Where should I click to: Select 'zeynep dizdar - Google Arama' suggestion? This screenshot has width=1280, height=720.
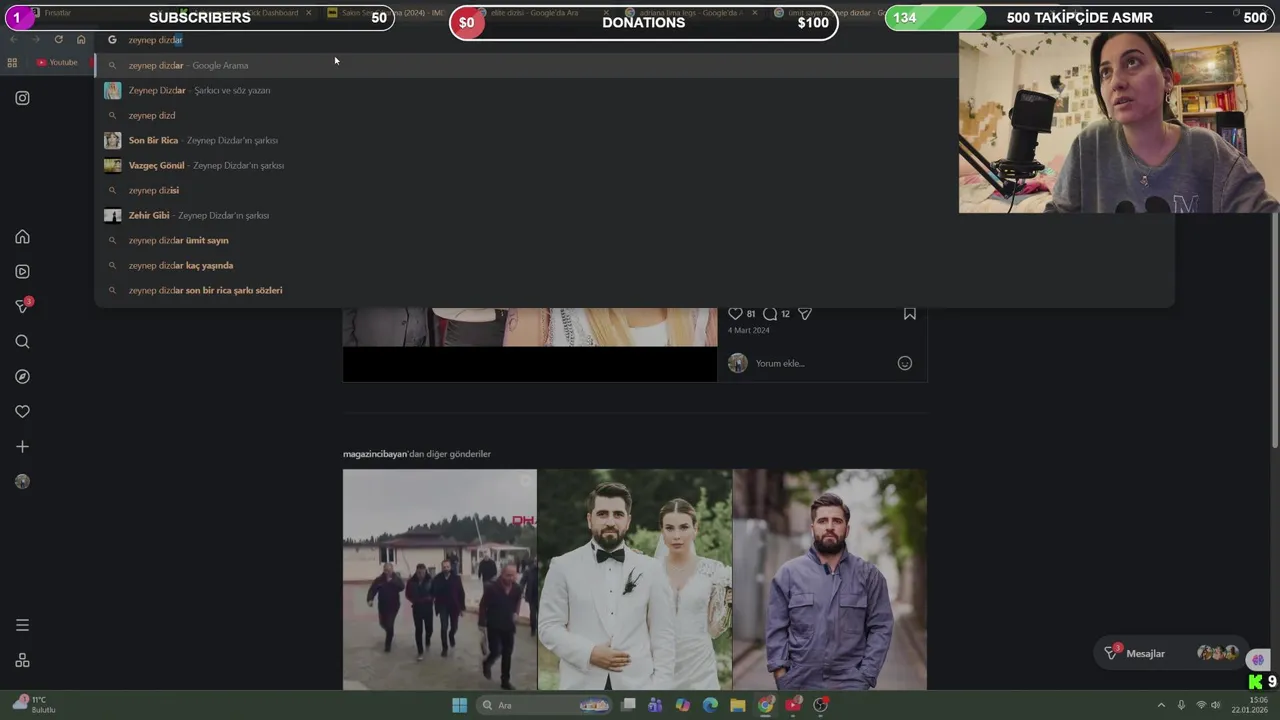click(634, 65)
